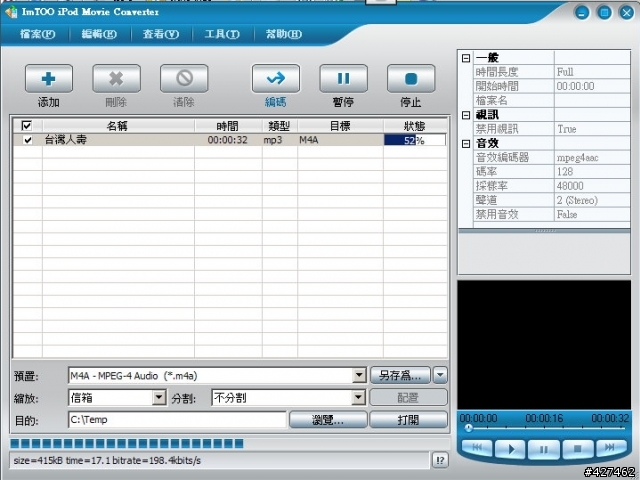
Task: Click the size/time/bitrate status text
Action: point(107,460)
